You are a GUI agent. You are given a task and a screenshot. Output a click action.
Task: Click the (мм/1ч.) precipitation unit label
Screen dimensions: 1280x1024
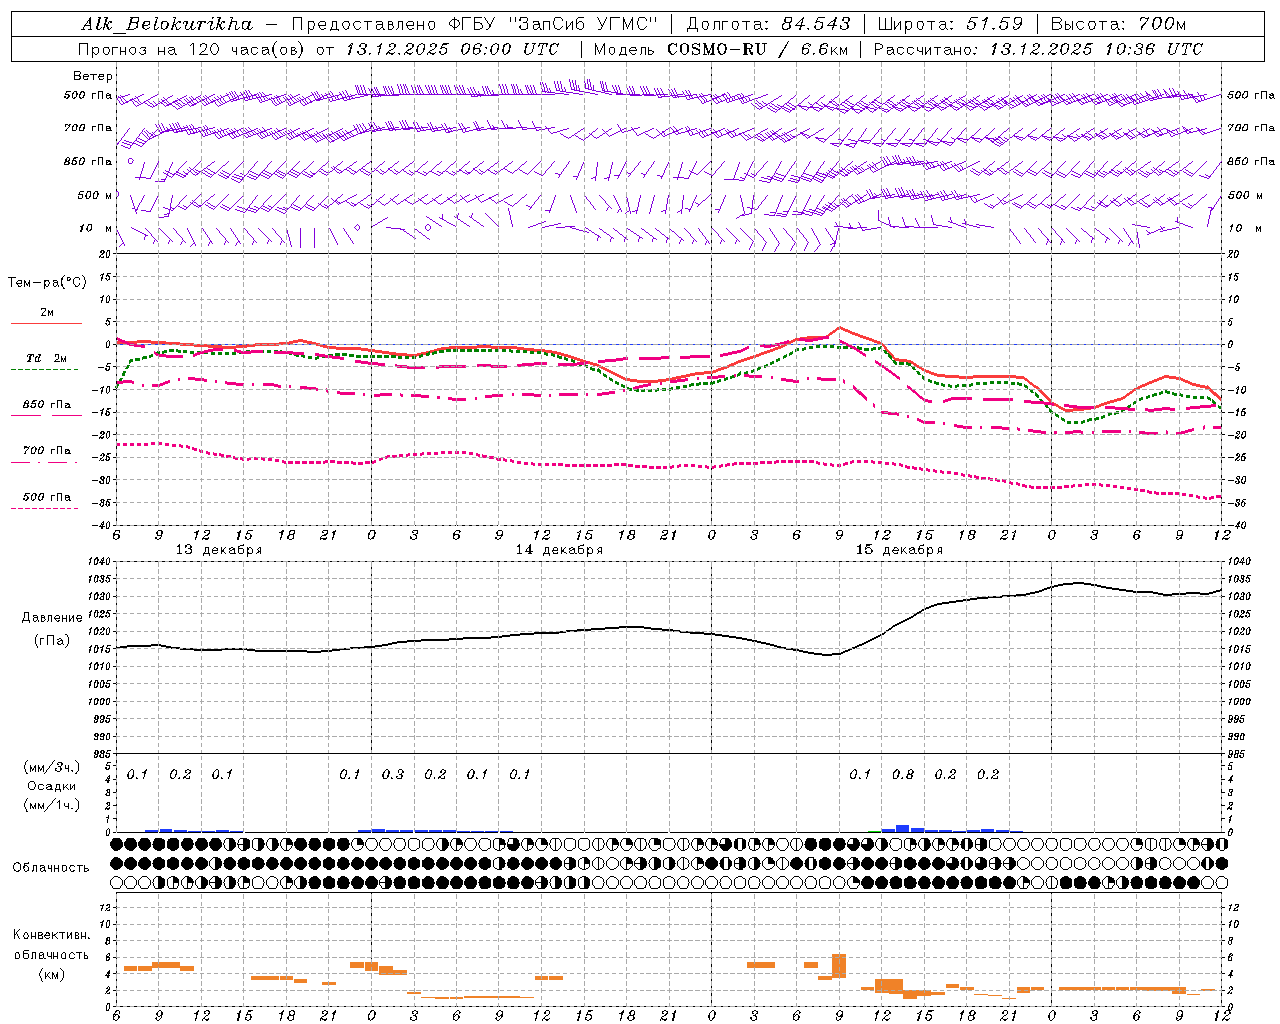point(52,805)
